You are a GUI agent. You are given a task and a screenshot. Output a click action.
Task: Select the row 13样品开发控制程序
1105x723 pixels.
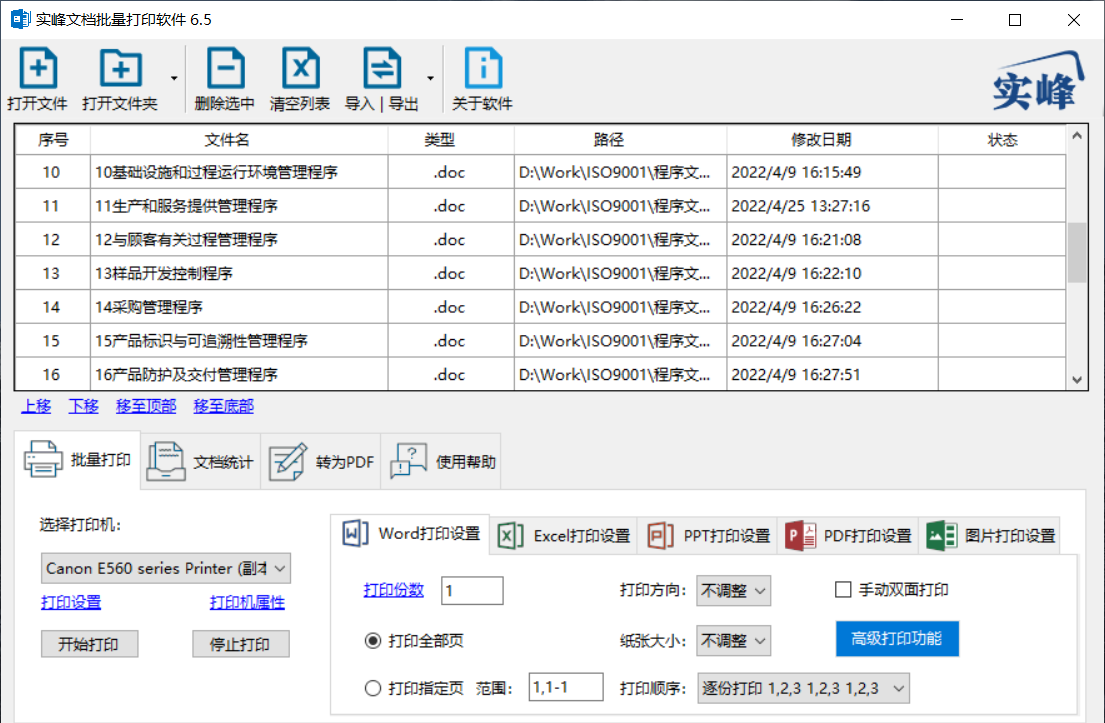point(540,273)
